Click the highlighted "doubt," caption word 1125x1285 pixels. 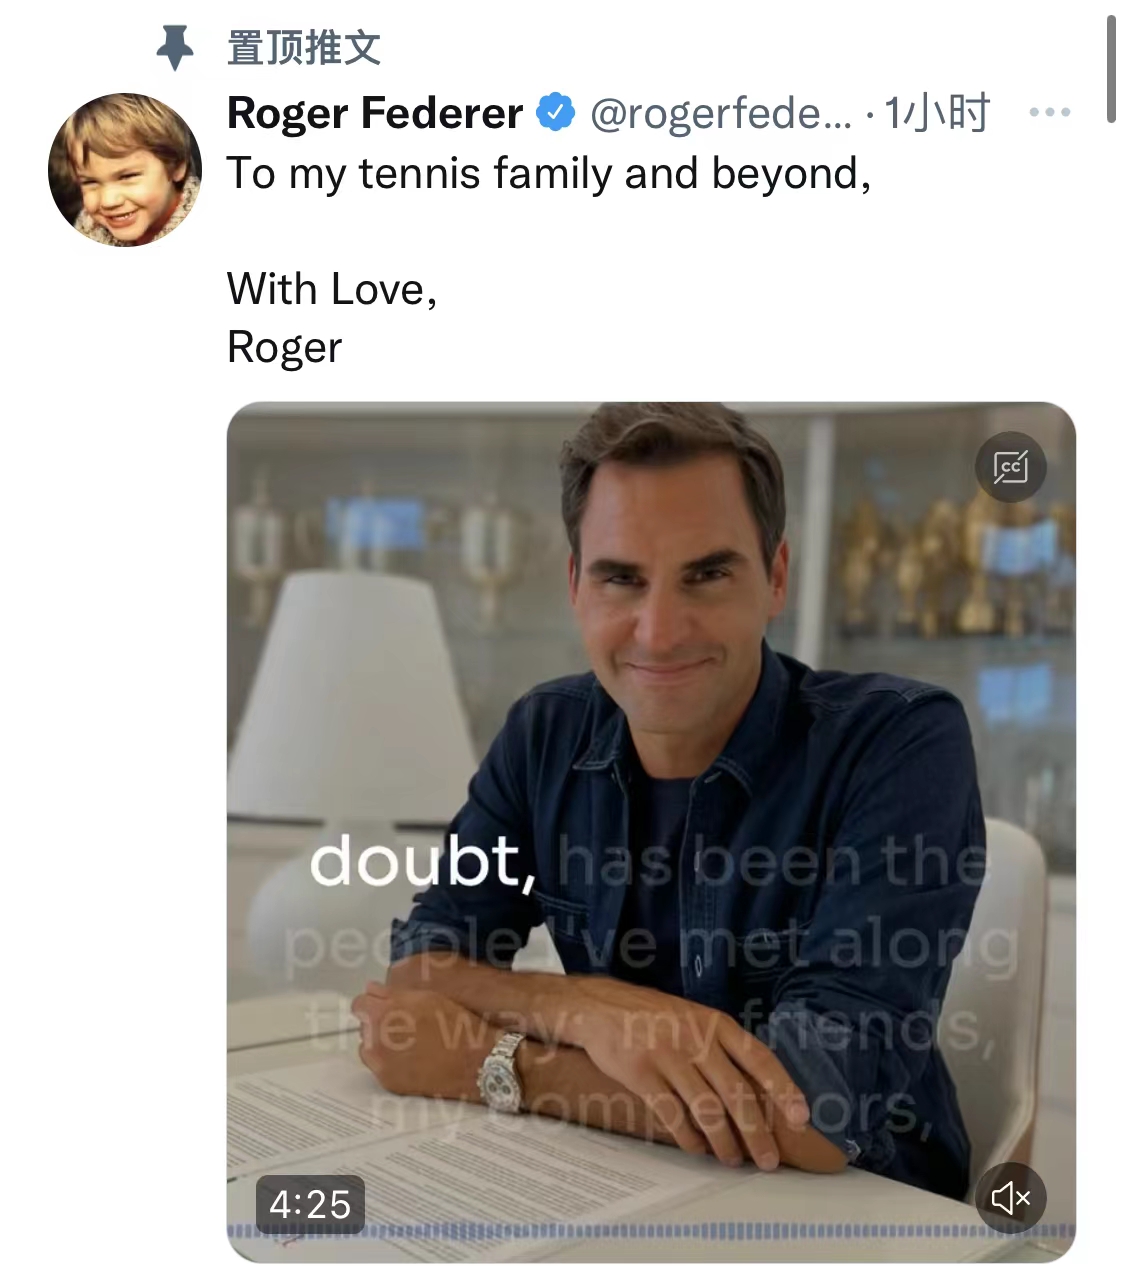(422, 861)
